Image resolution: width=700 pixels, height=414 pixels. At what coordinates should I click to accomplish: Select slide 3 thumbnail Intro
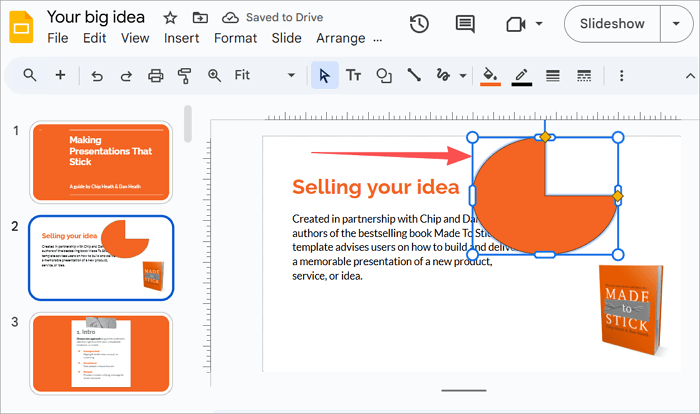pos(101,353)
